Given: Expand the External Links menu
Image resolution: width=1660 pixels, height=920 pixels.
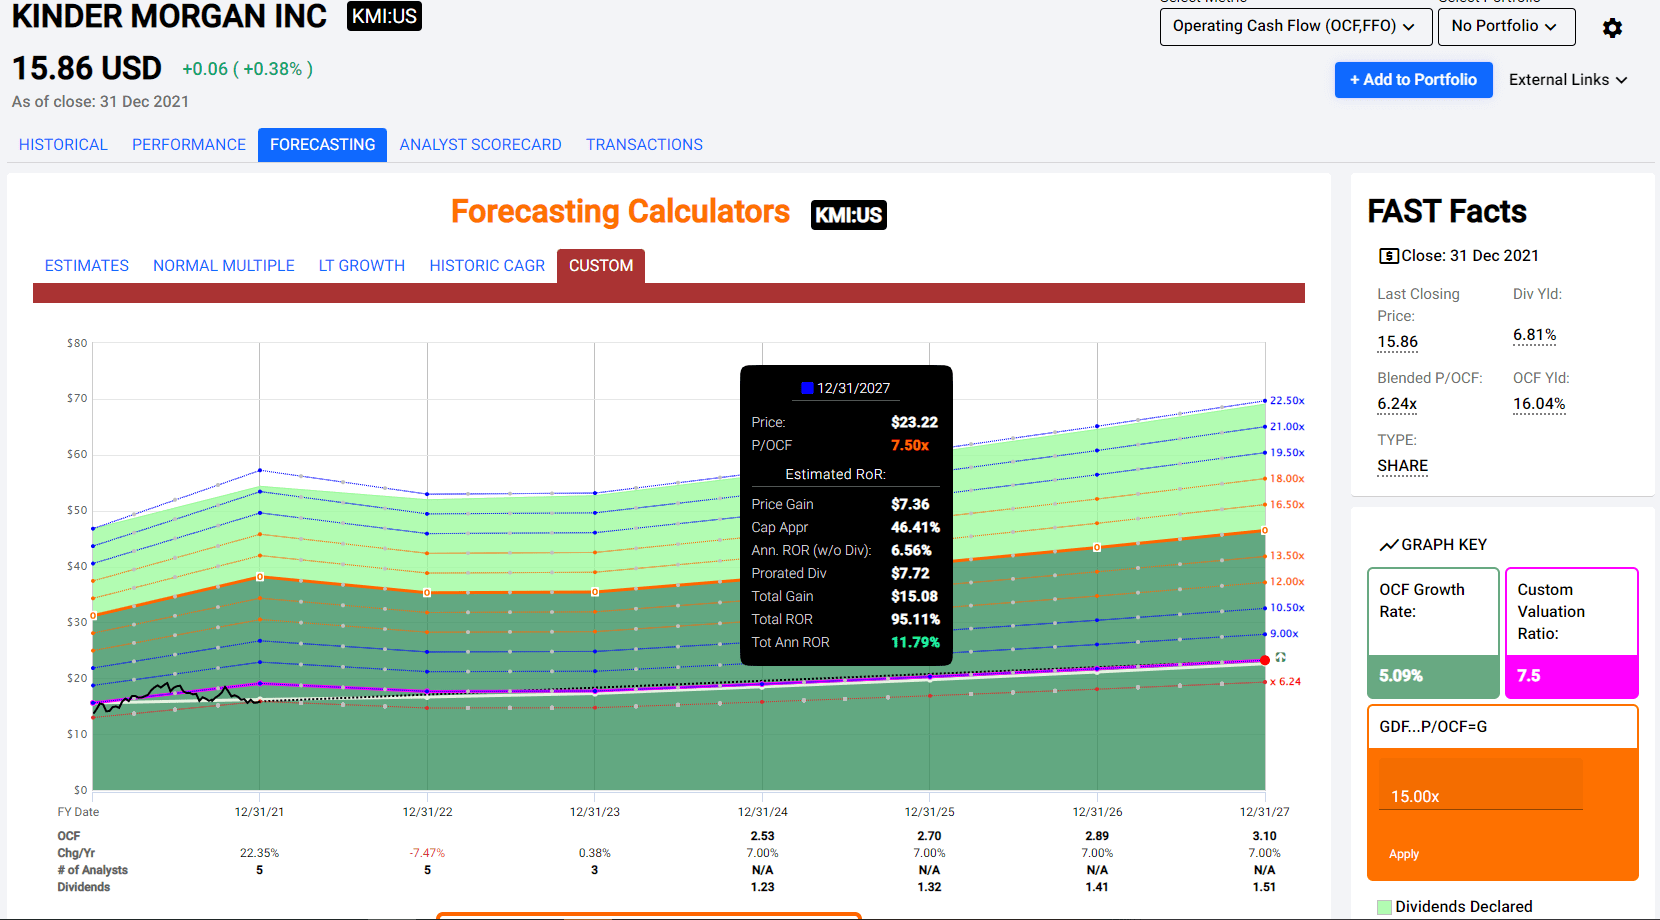Looking at the screenshot, I should coord(1568,80).
